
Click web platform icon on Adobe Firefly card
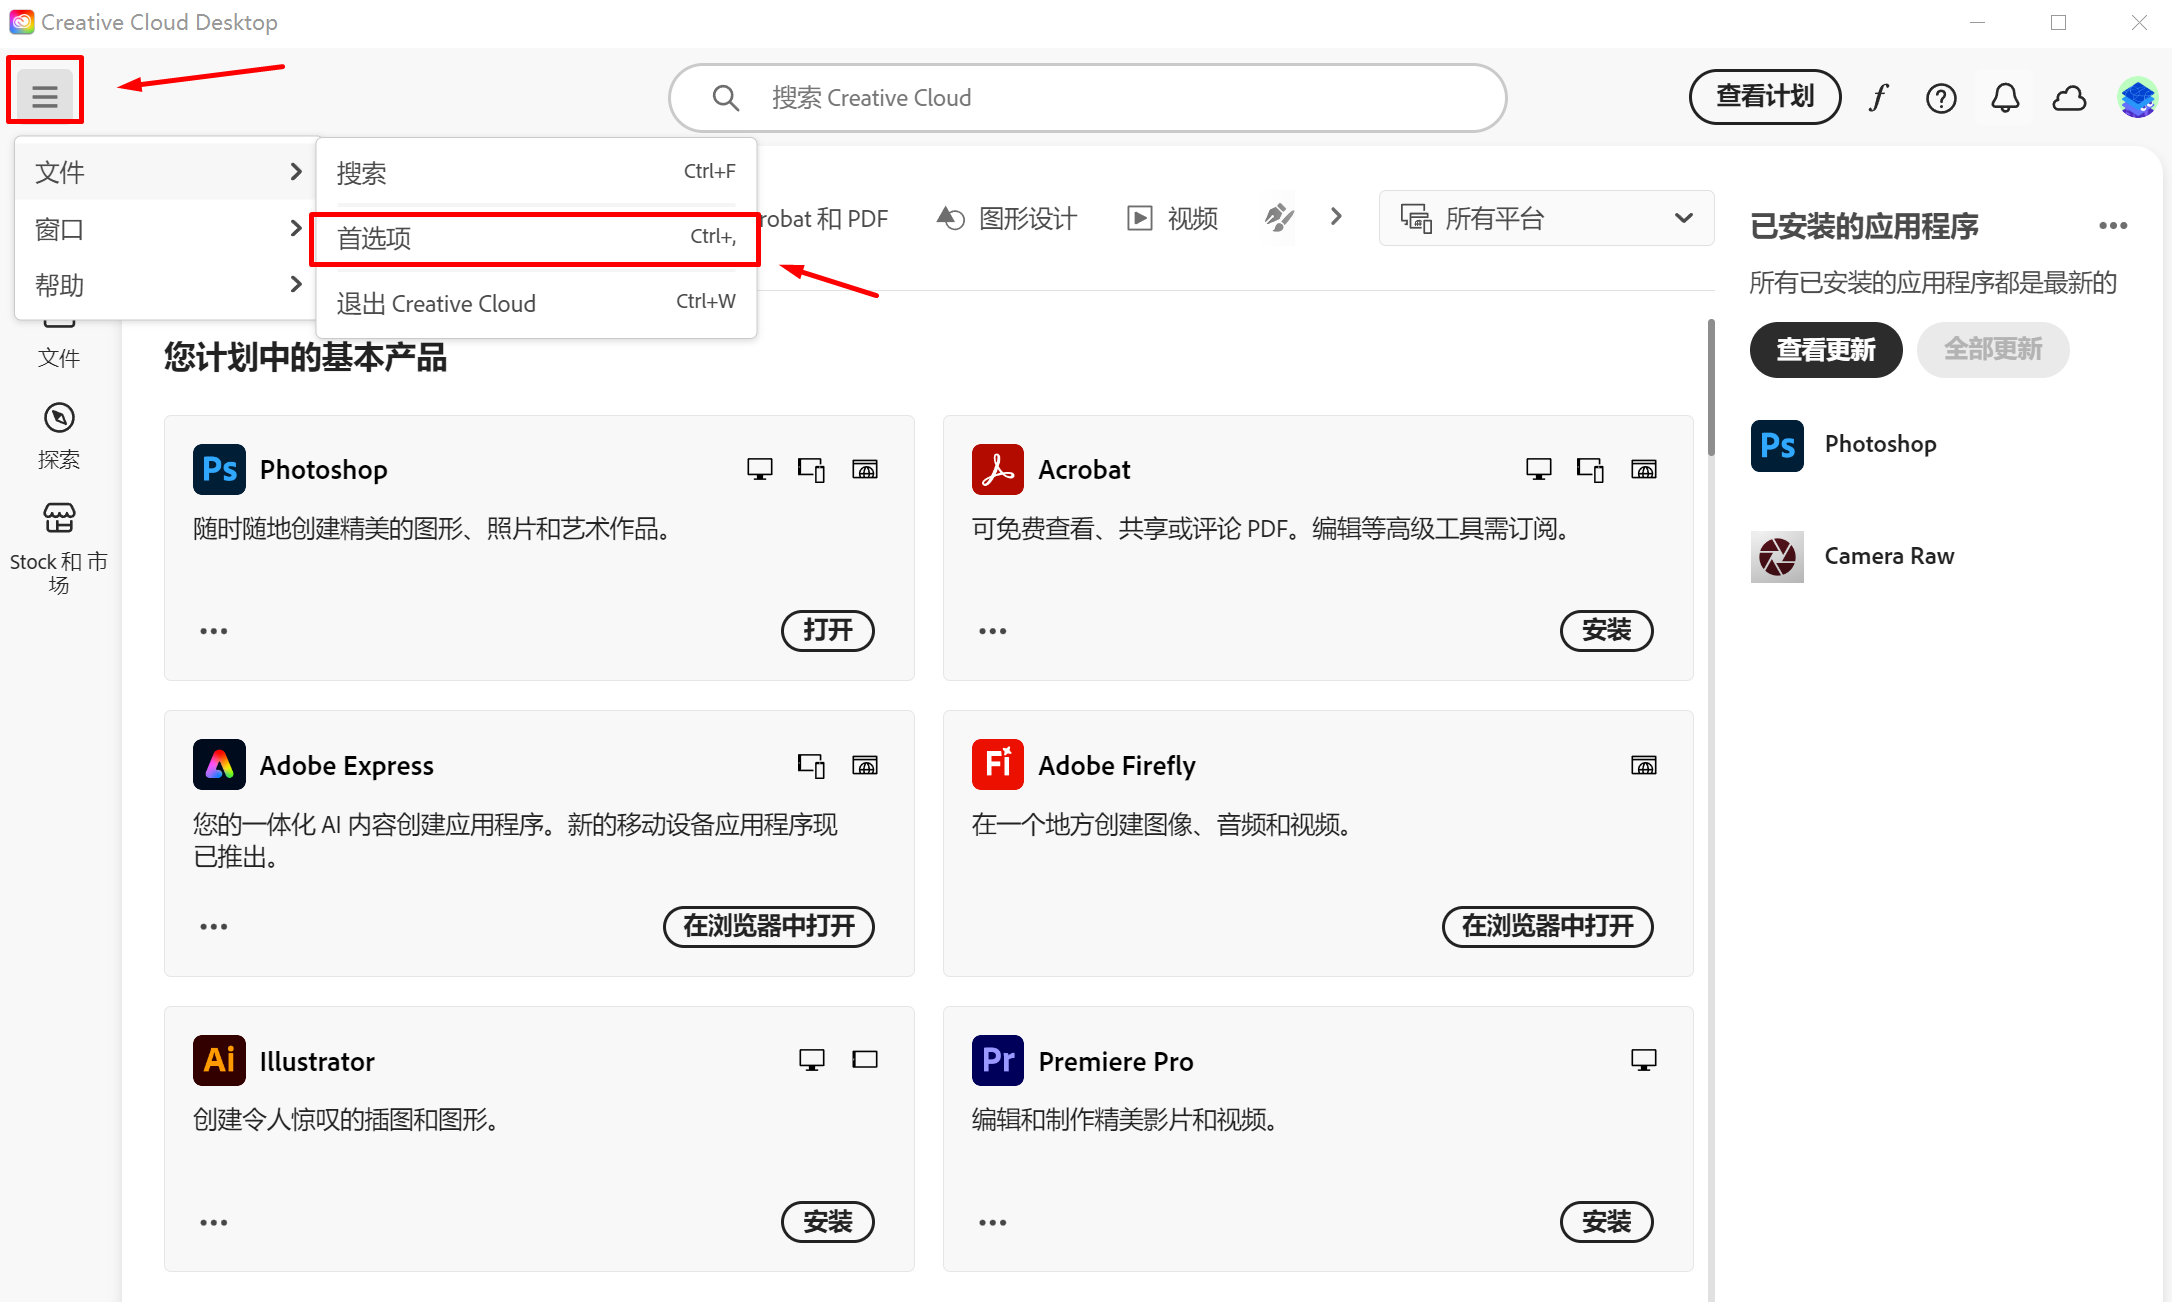(1644, 765)
